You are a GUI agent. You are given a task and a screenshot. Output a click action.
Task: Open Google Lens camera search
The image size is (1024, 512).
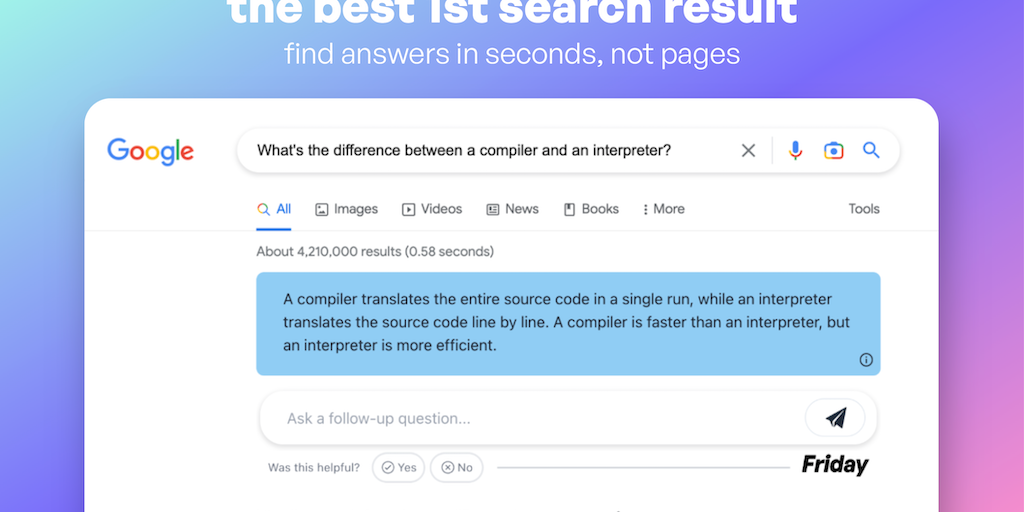(x=833, y=151)
